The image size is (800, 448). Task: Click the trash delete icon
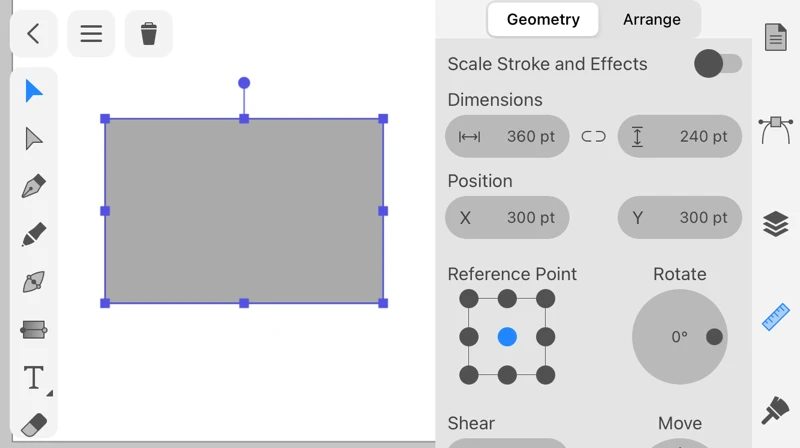click(x=149, y=34)
